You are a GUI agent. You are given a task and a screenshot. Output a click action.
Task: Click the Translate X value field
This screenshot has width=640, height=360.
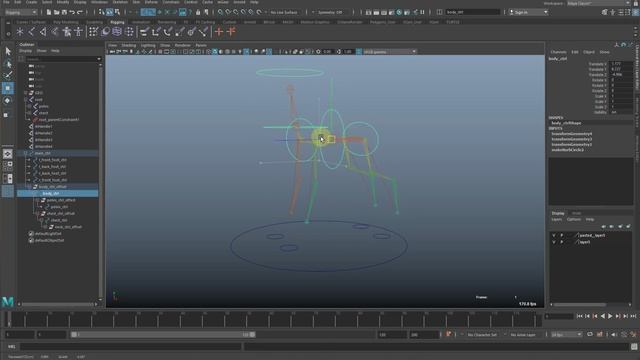[620, 64]
